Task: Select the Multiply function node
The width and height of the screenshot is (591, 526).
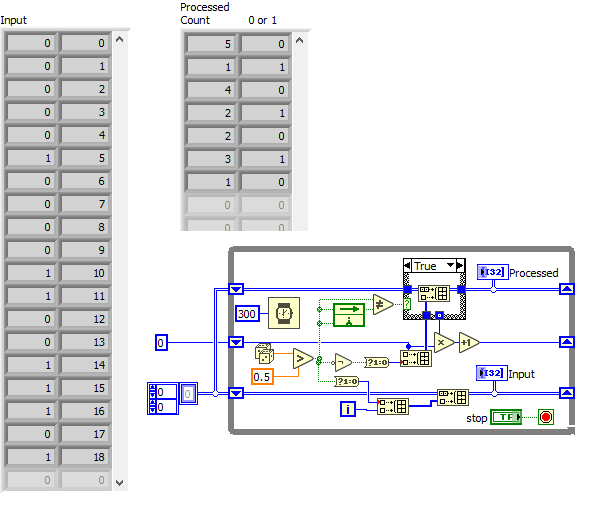Action: tap(444, 343)
